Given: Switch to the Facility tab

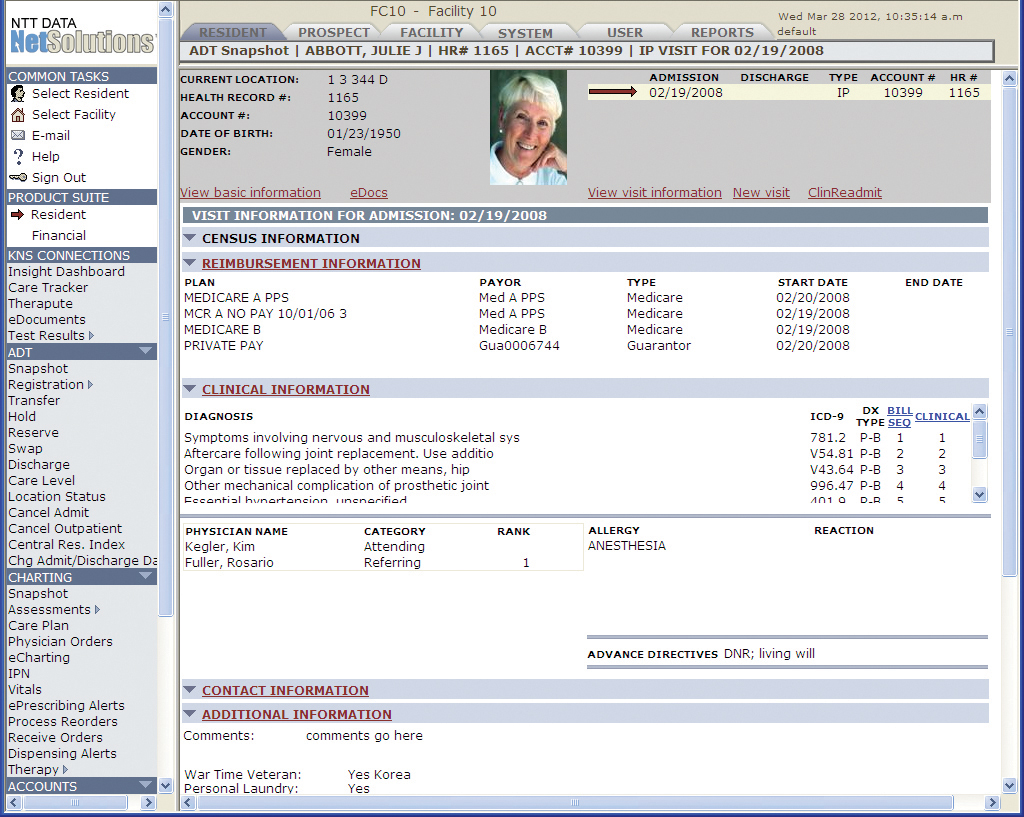Looking at the screenshot, I should (x=431, y=33).
